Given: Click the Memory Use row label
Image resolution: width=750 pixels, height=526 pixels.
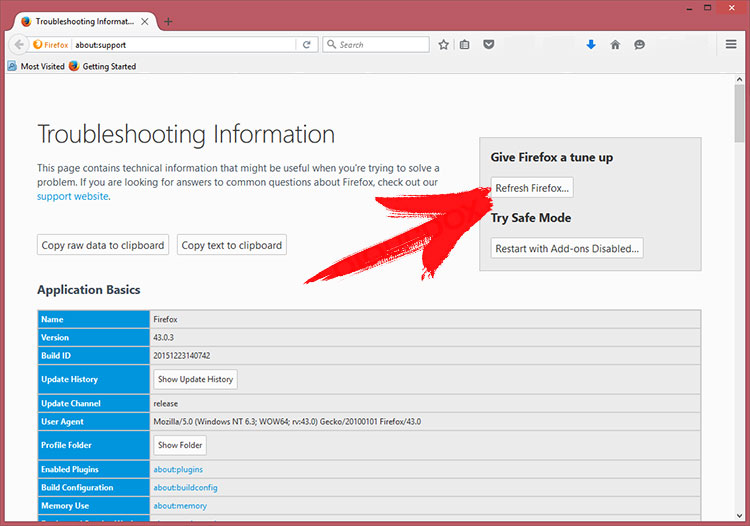Looking at the screenshot, I should (65, 506).
